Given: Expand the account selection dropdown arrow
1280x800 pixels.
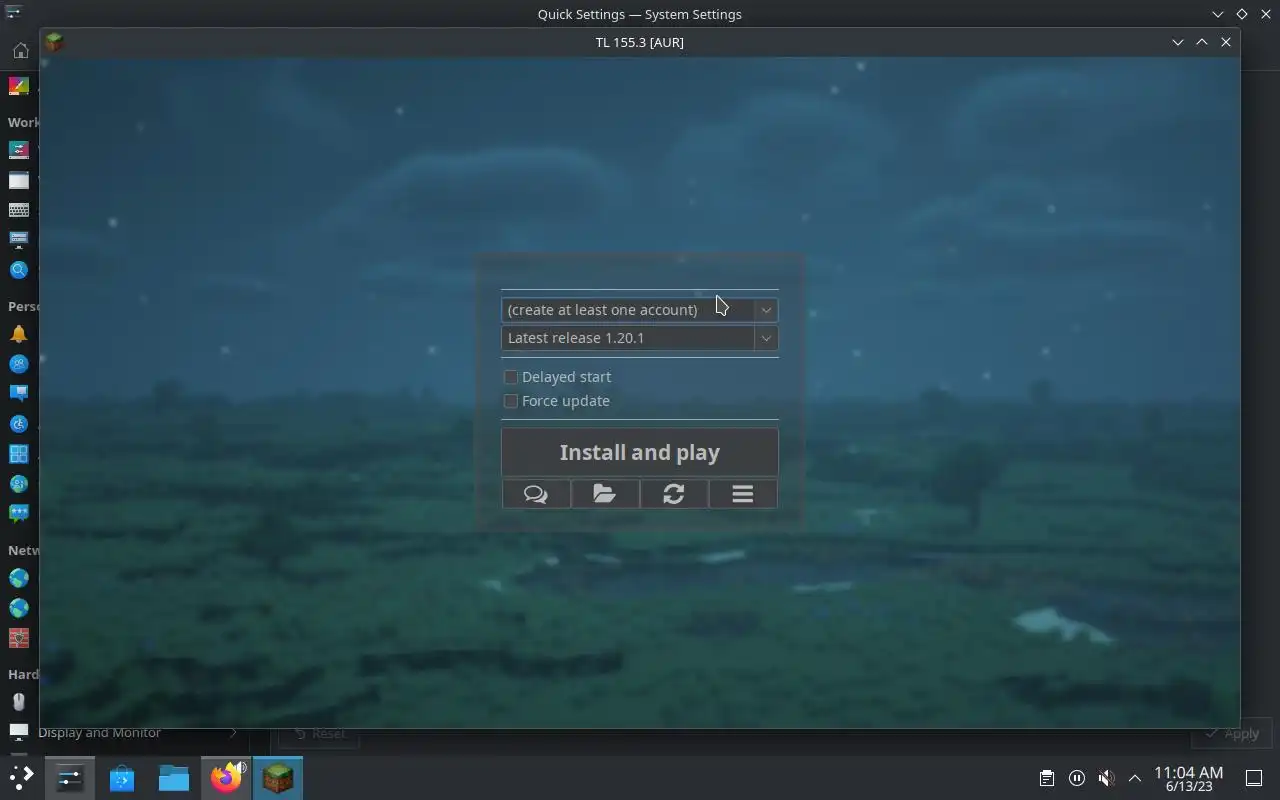Looking at the screenshot, I should pyautogui.click(x=766, y=310).
